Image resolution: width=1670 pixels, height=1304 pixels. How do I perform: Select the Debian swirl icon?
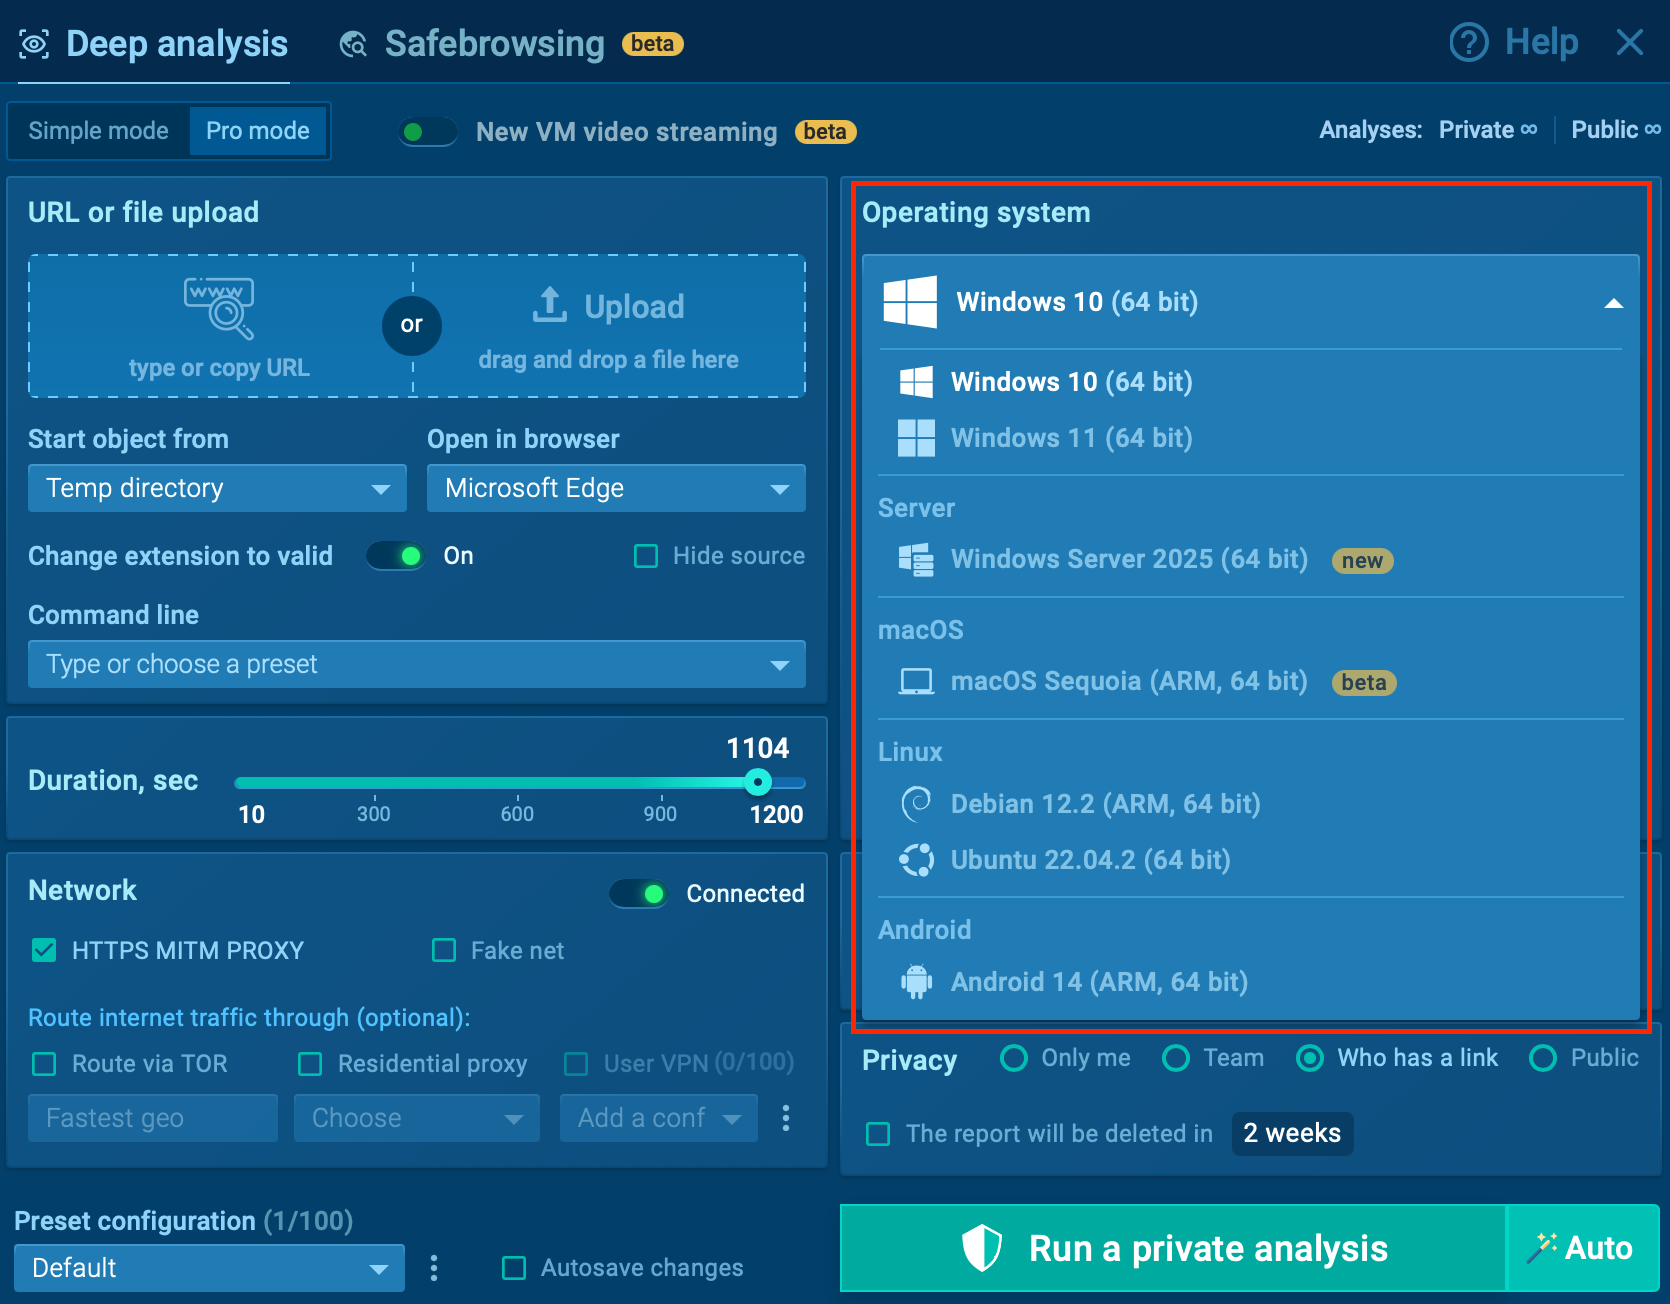pyautogui.click(x=916, y=804)
